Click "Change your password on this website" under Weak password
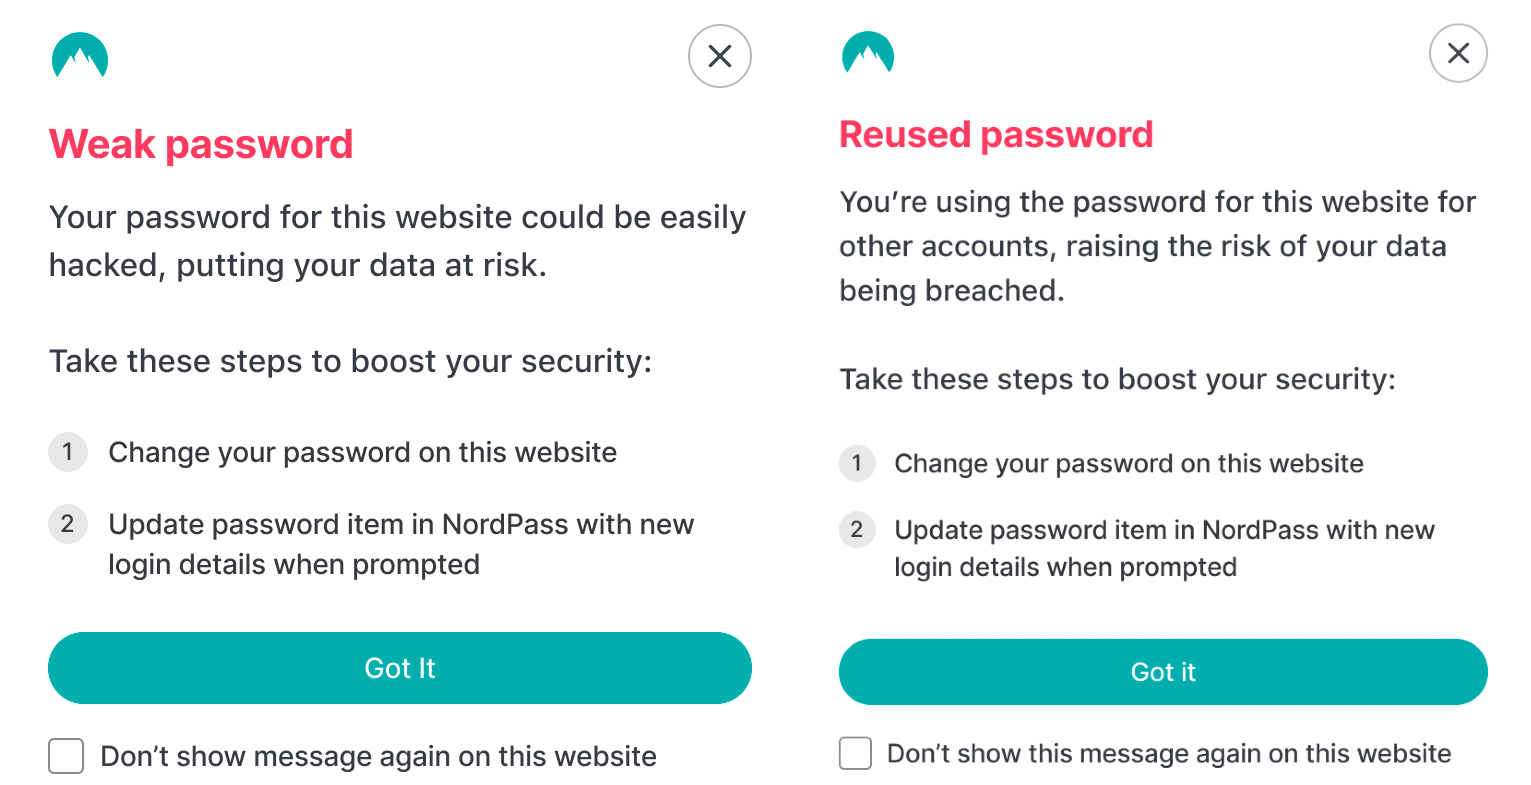1531x785 pixels. (362, 452)
